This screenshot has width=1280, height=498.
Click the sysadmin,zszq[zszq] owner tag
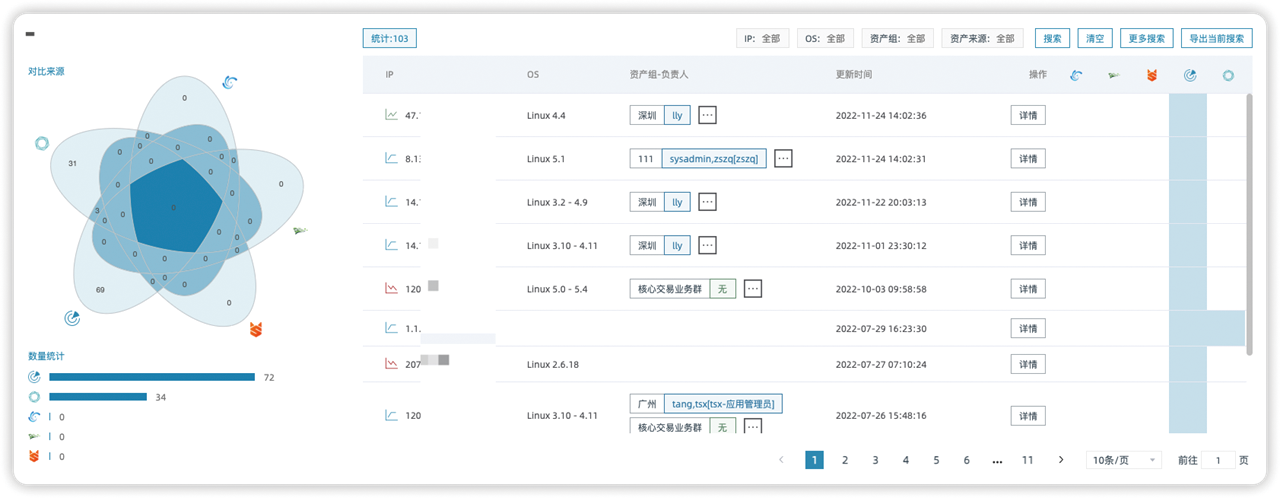714,158
